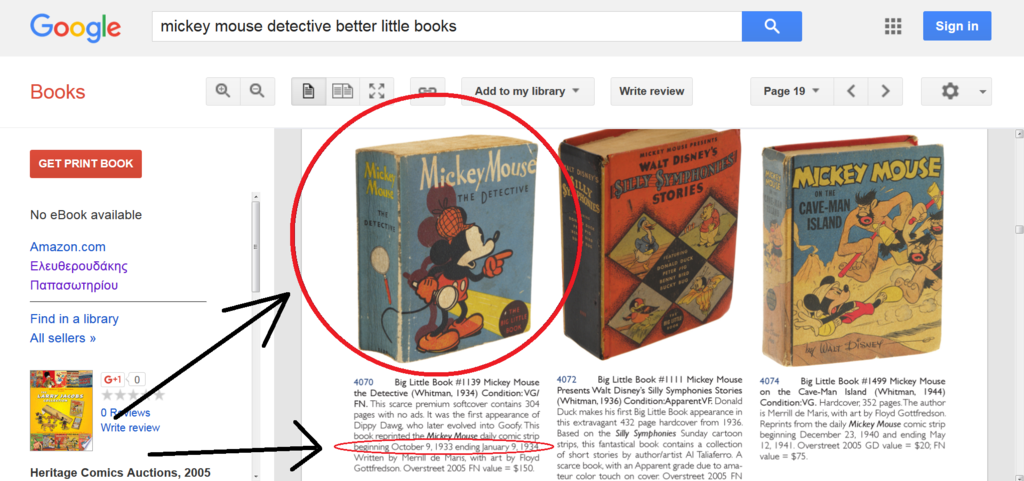Click the Write review toolbar button
1024x481 pixels.
[x=652, y=91]
